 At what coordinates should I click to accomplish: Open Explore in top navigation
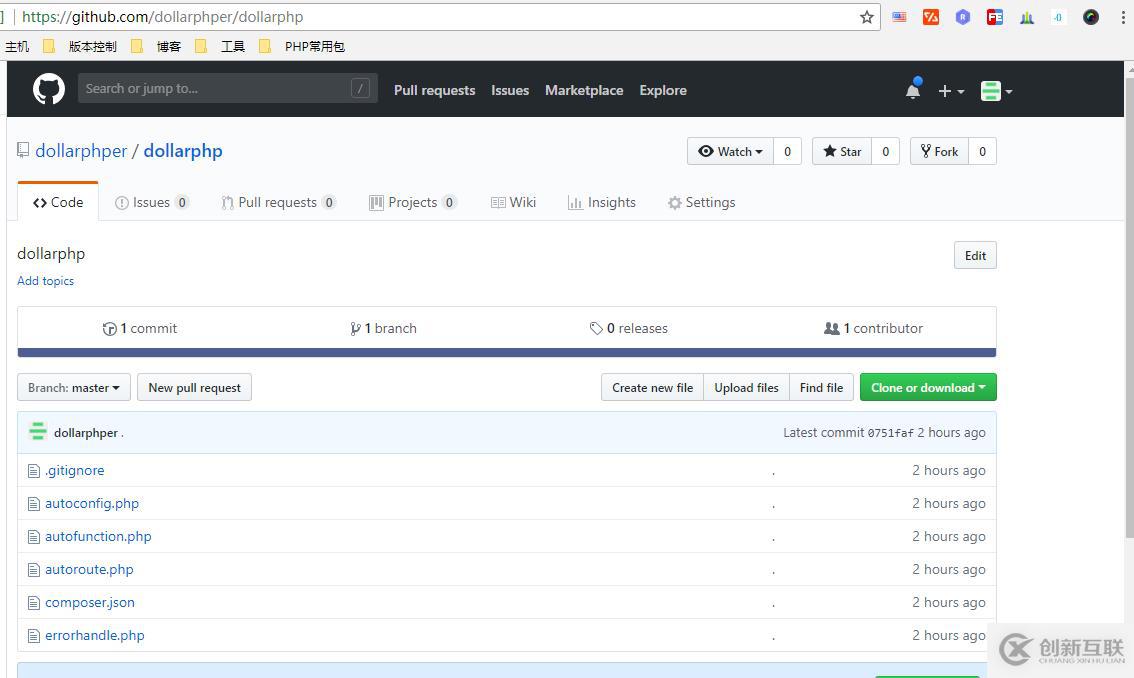[x=663, y=90]
